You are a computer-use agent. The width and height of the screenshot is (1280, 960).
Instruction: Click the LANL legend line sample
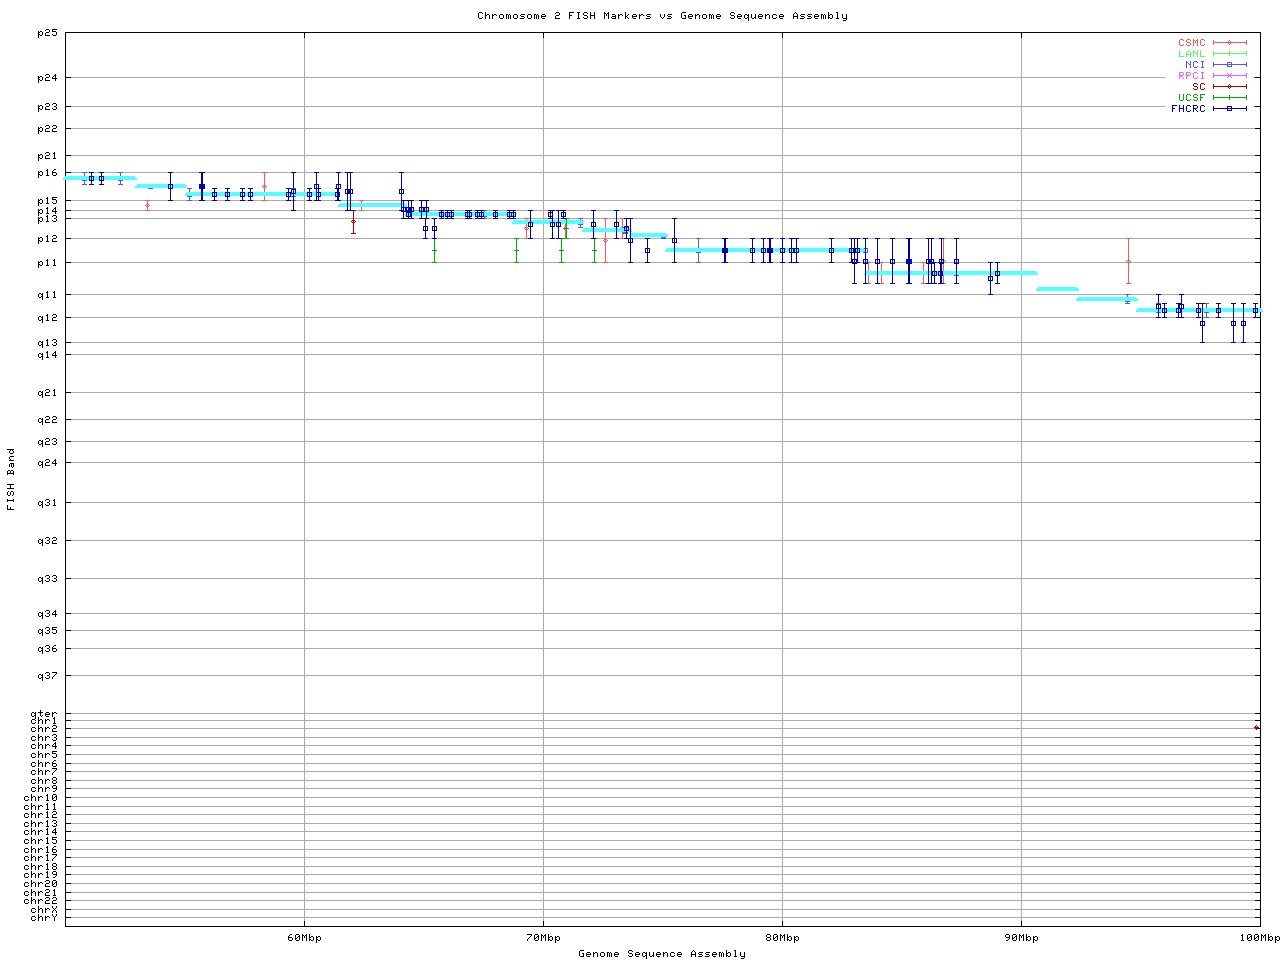(1229, 54)
